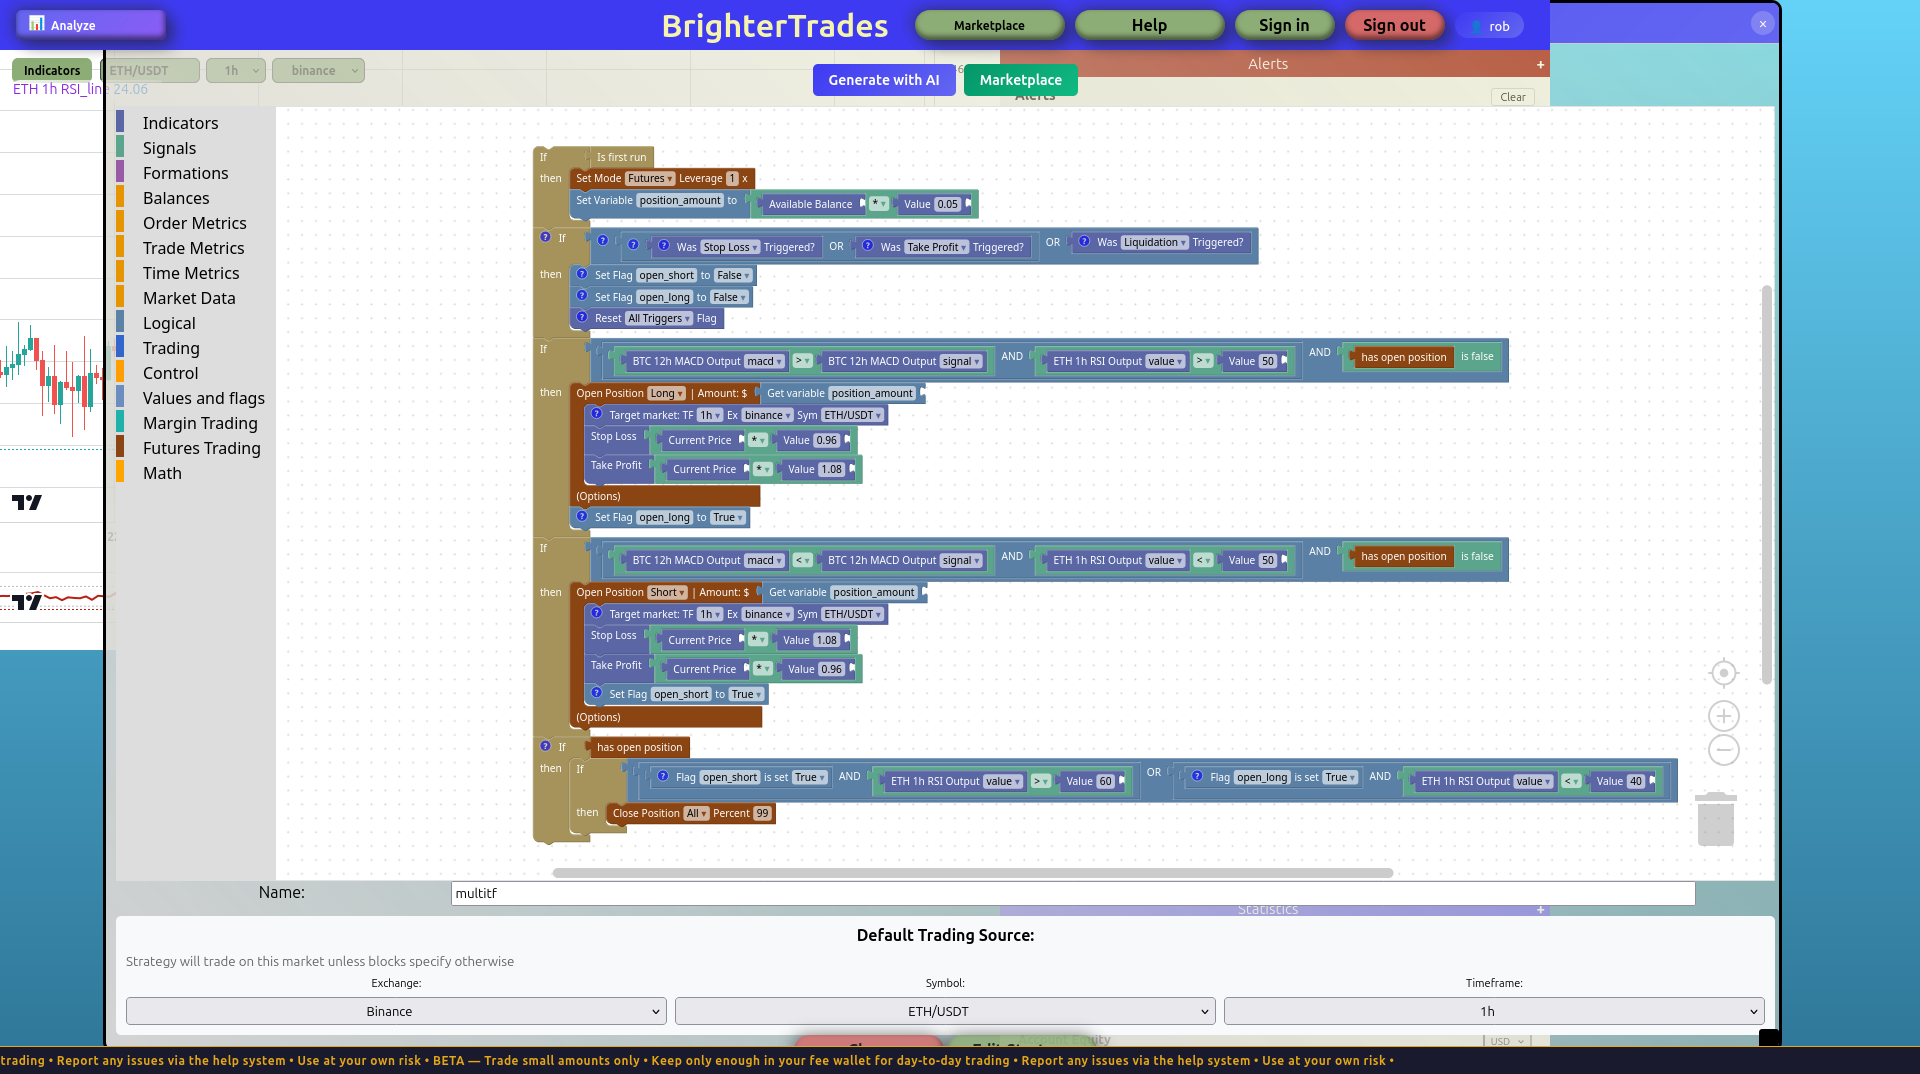Zoom in the block workspace
This screenshot has height=1074, width=1920.
pyautogui.click(x=1723, y=716)
